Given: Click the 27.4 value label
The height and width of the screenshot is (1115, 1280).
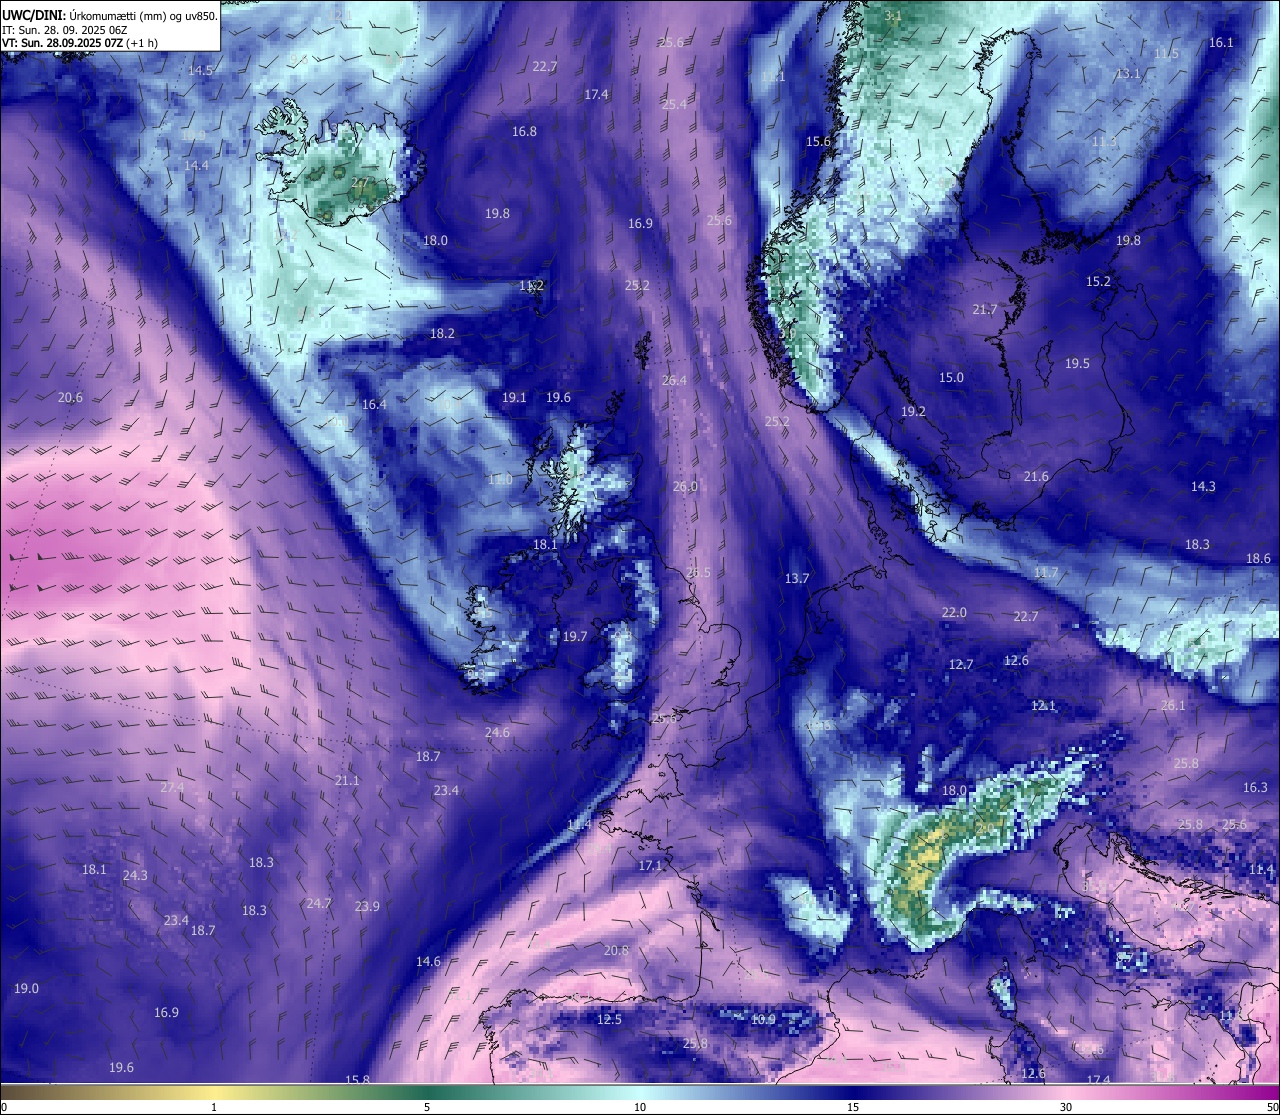Looking at the screenshot, I should click(172, 787).
